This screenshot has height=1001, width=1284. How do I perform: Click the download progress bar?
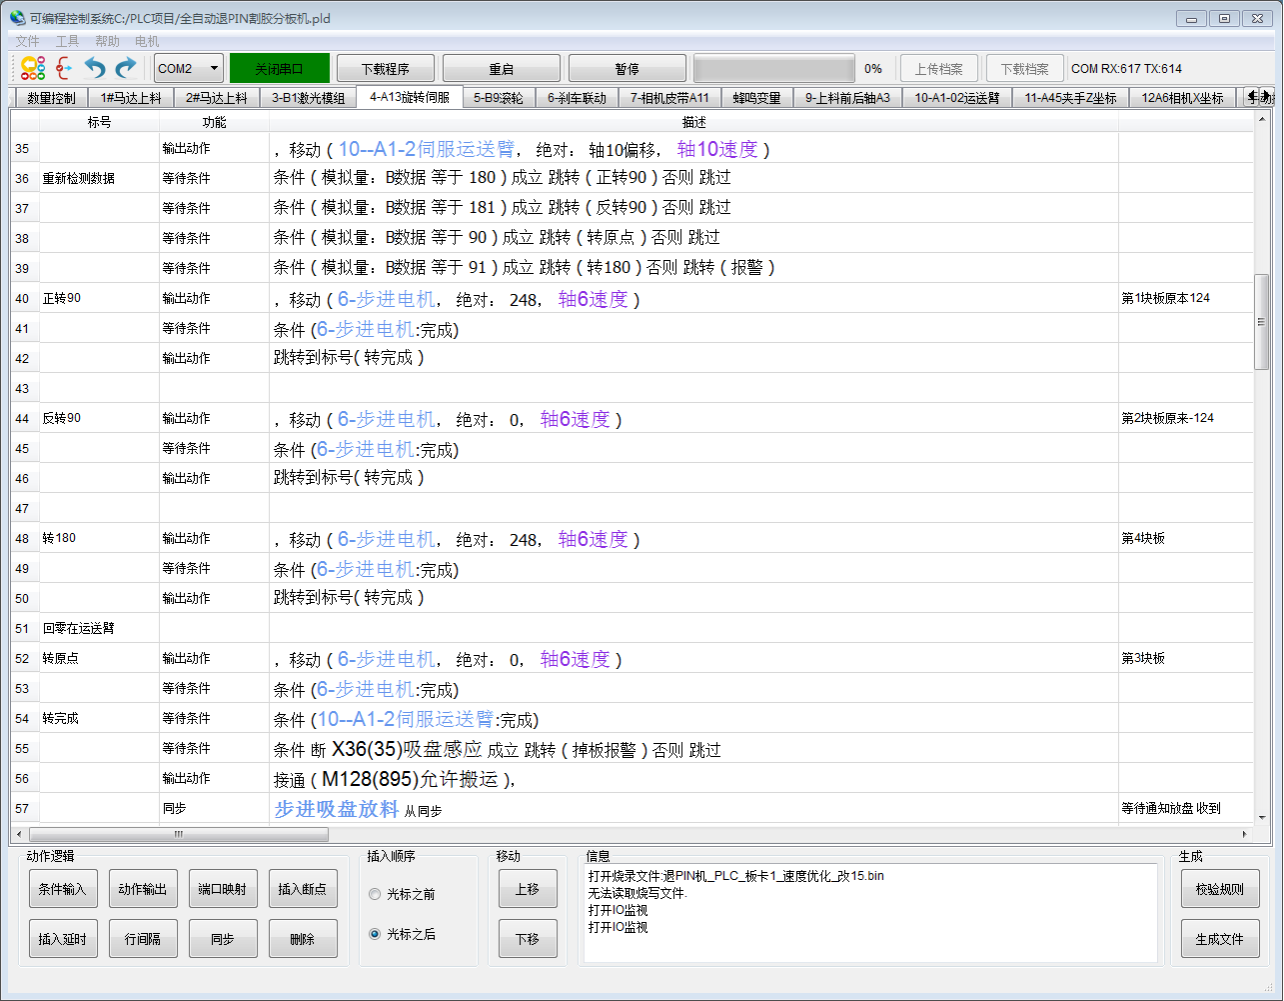(x=774, y=69)
